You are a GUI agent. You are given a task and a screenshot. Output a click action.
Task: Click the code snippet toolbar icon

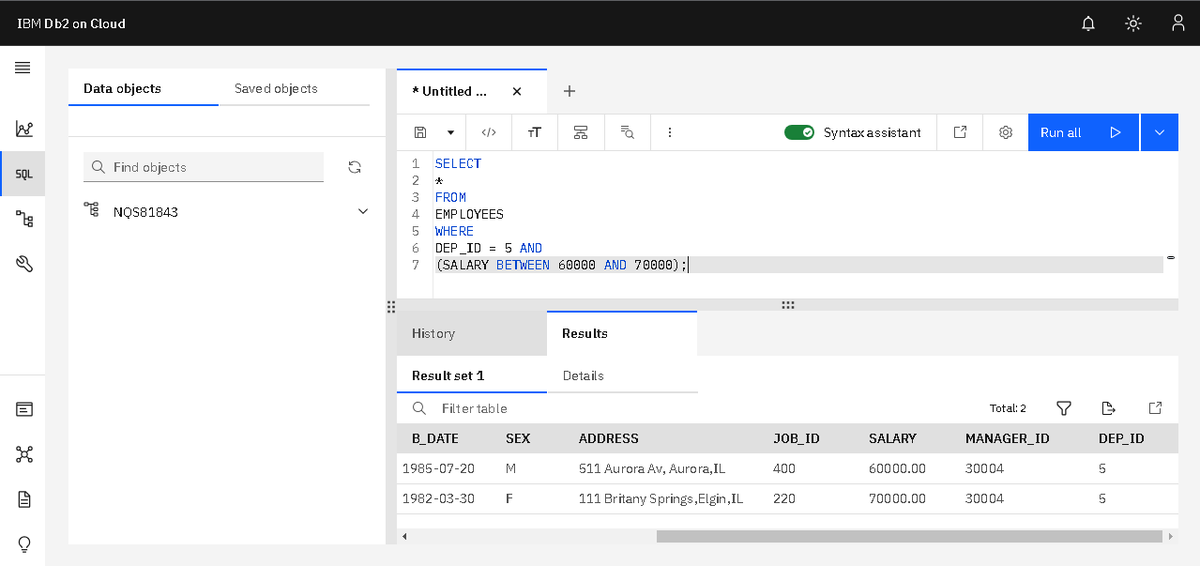coord(489,132)
